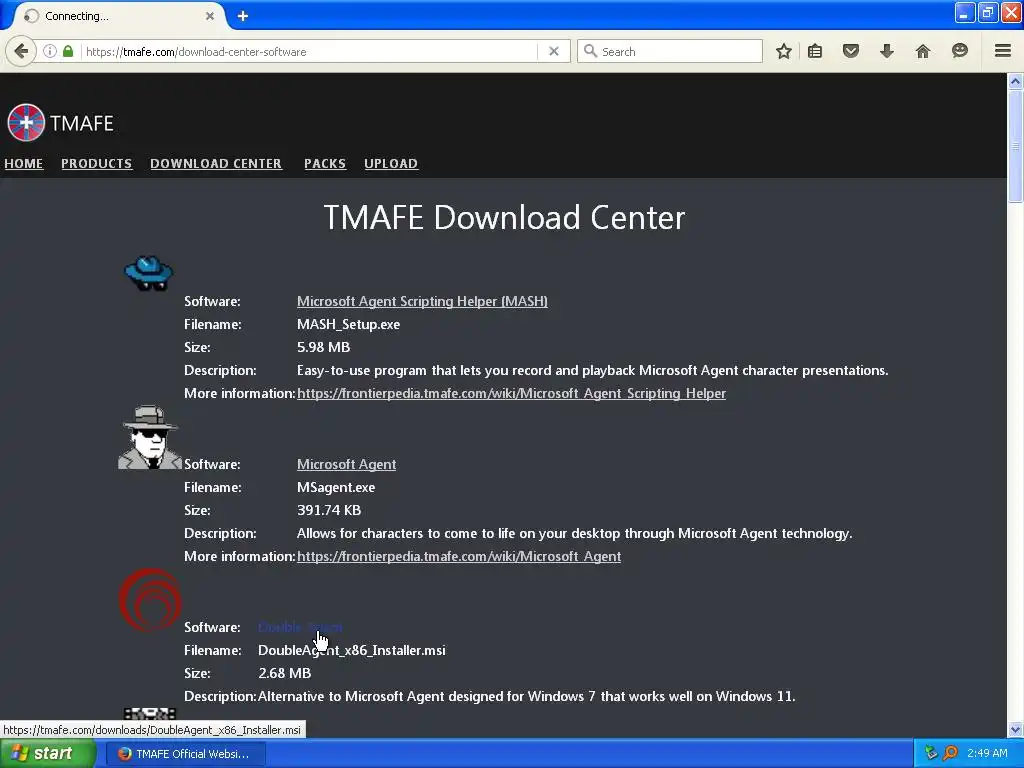Click the description starting Alternative to Microsoft Agent
The width and height of the screenshot is (1024, 768).
pyautogui.click(x=526, y=696)
